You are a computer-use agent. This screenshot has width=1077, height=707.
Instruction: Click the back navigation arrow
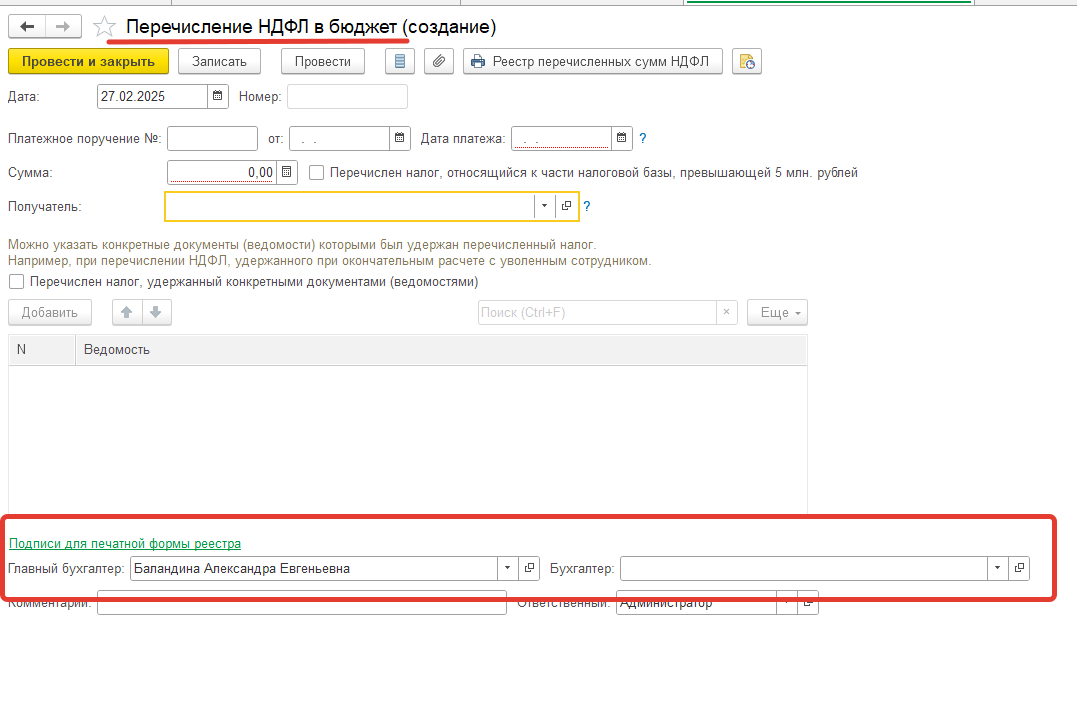pyautogui.click(x=27, y=27)
